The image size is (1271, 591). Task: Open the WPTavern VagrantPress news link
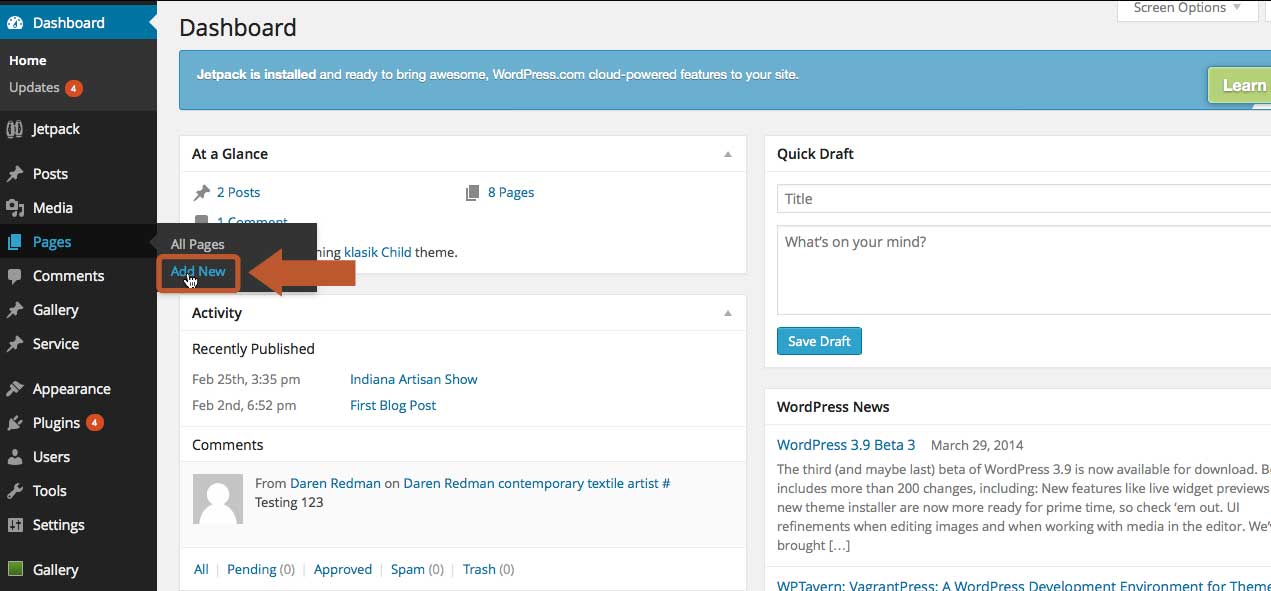[1024, 587]
